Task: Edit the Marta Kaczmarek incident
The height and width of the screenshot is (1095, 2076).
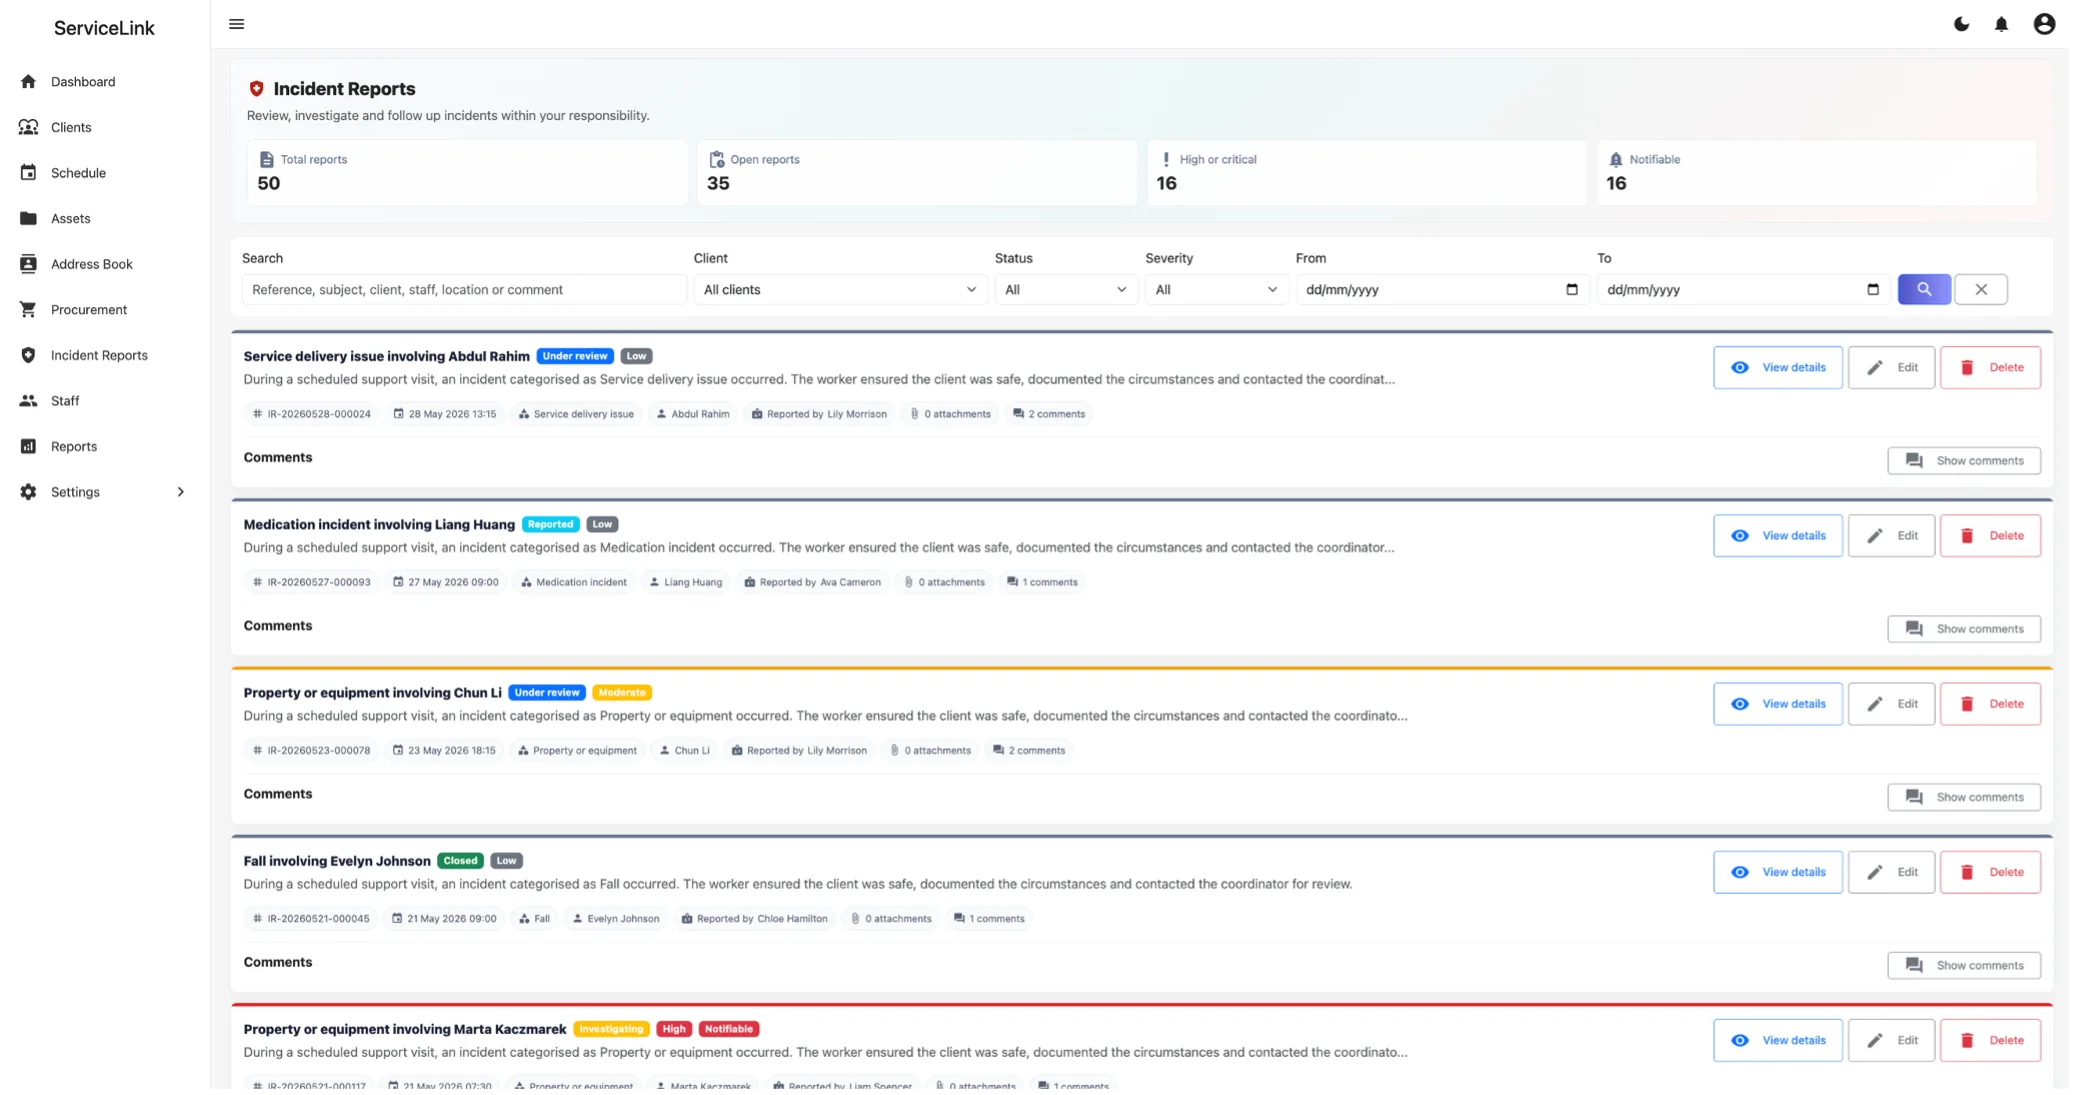Action: (x=1891, y=1039)
